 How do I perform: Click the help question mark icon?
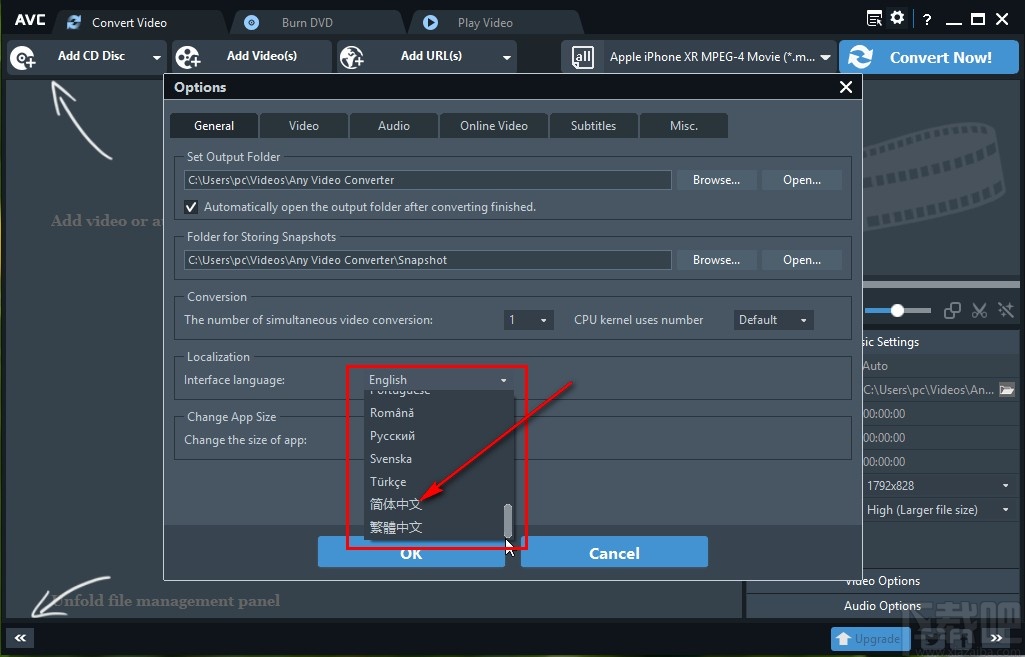pyautogui.click(x=927, y=18)
